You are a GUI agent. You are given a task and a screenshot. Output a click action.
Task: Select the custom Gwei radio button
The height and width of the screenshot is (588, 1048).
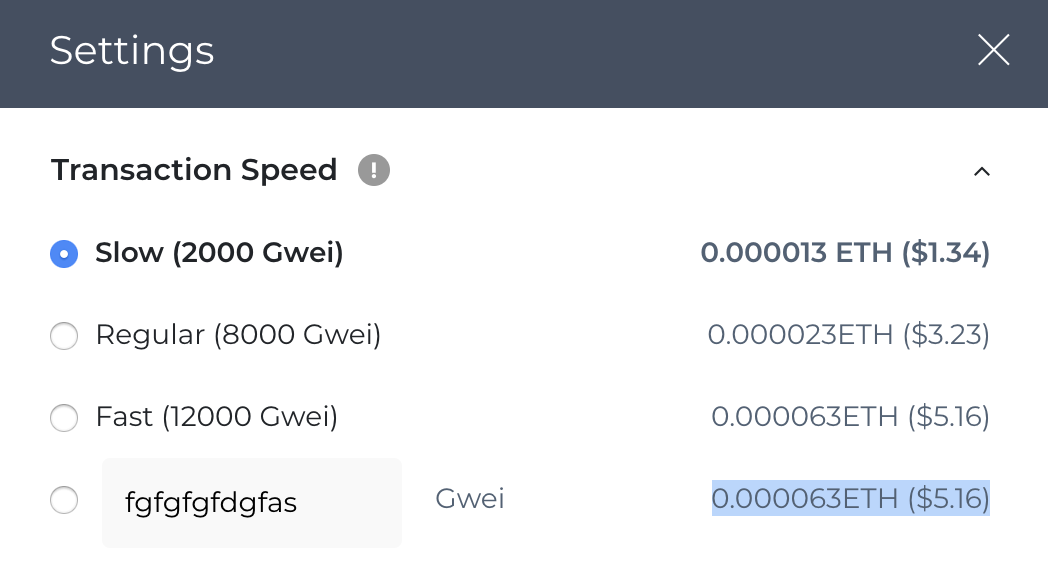point(64,500)
